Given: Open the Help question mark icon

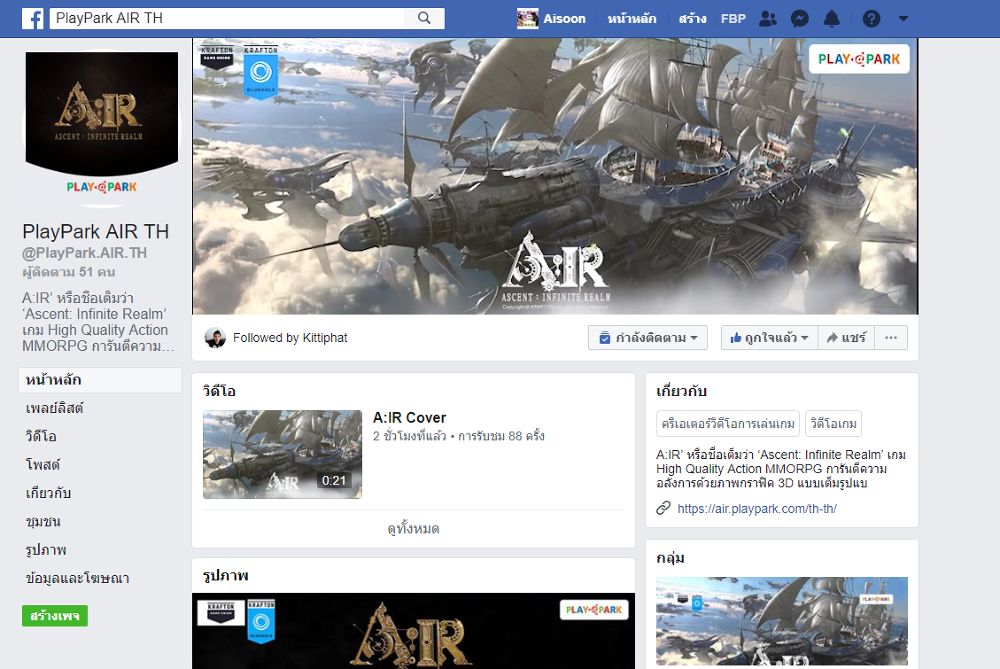Looking at the screenshot, I should [x=871, y=18].
